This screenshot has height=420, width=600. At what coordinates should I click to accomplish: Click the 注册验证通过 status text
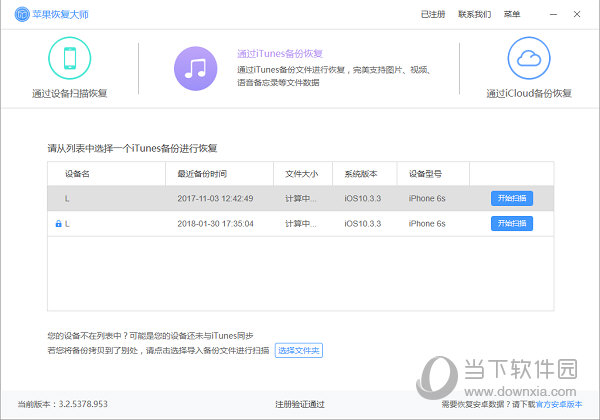[x=300, y=404]
